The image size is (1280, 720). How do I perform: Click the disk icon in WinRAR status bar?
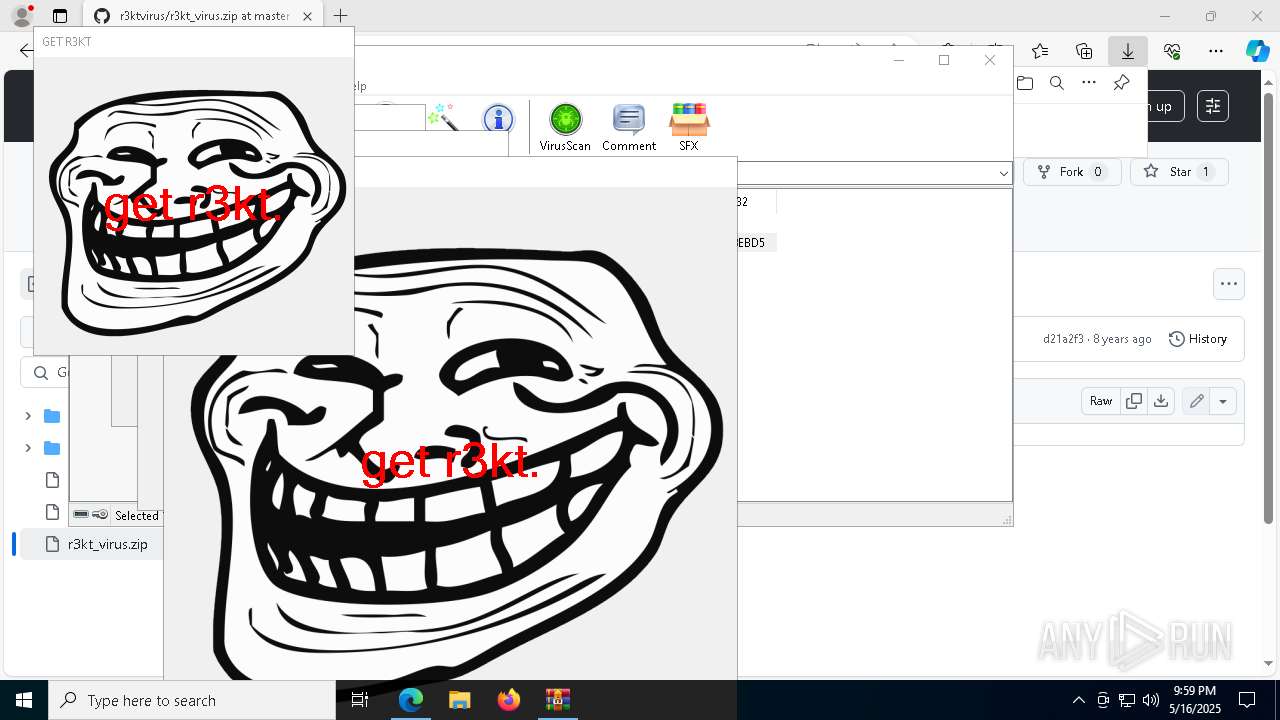pyautogui.click(x=81, y=515)
